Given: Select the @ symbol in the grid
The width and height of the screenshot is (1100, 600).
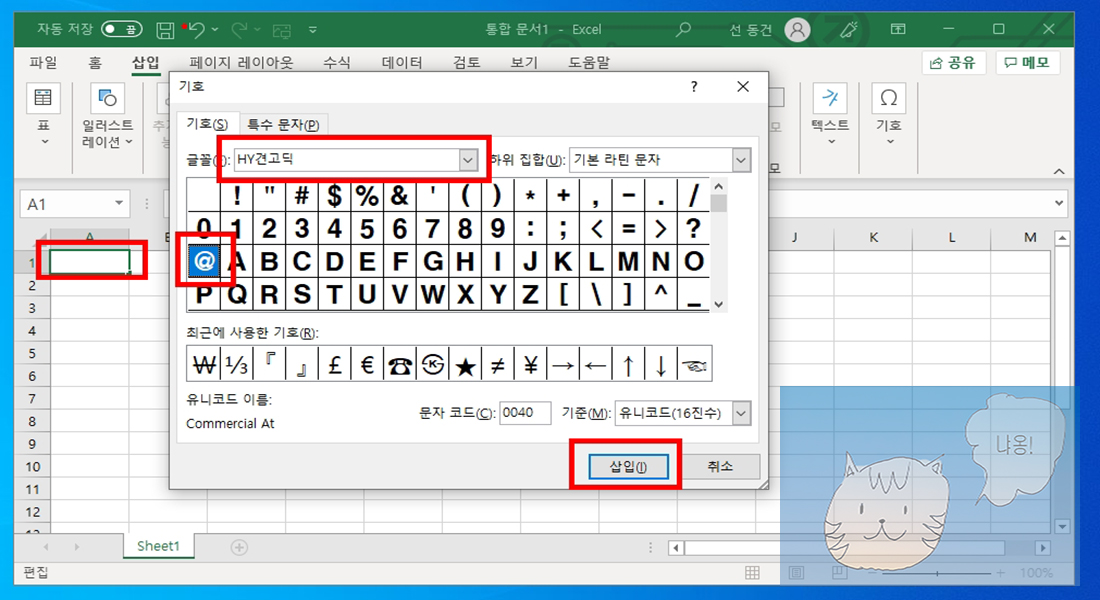Looking at the screenshot, I should [x=203, y=261].
